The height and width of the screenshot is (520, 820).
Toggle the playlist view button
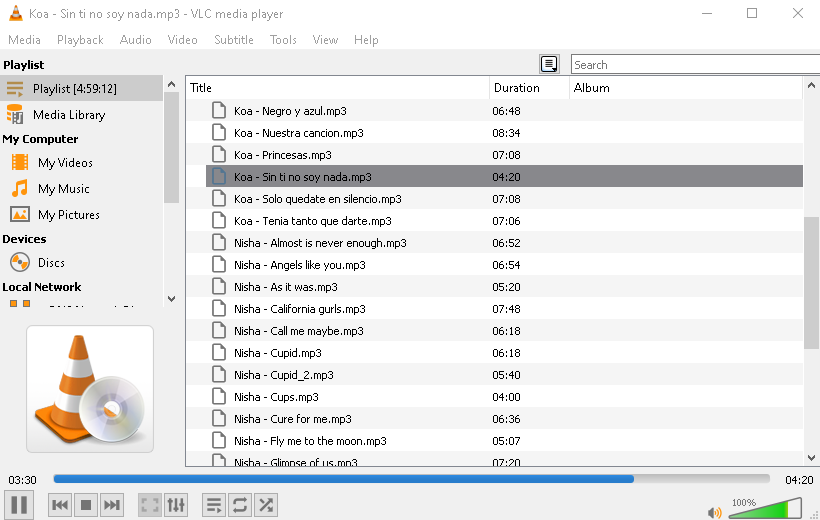(x=214, y=505)
